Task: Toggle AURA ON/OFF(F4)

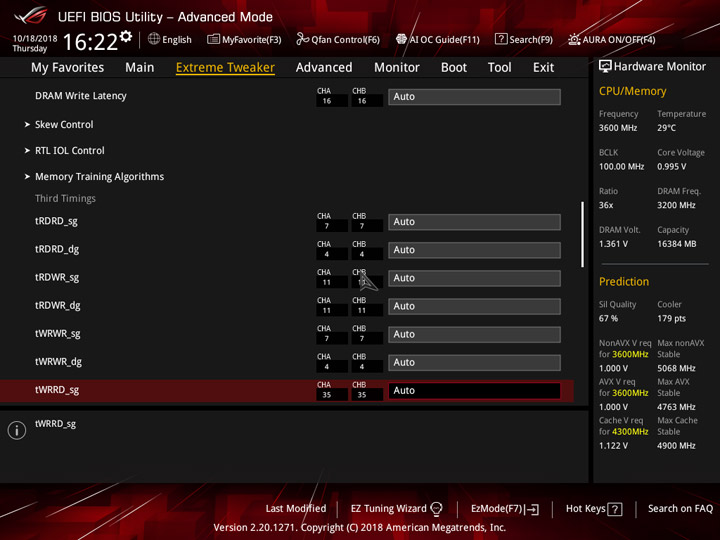Action: click(x=612, y=39)
